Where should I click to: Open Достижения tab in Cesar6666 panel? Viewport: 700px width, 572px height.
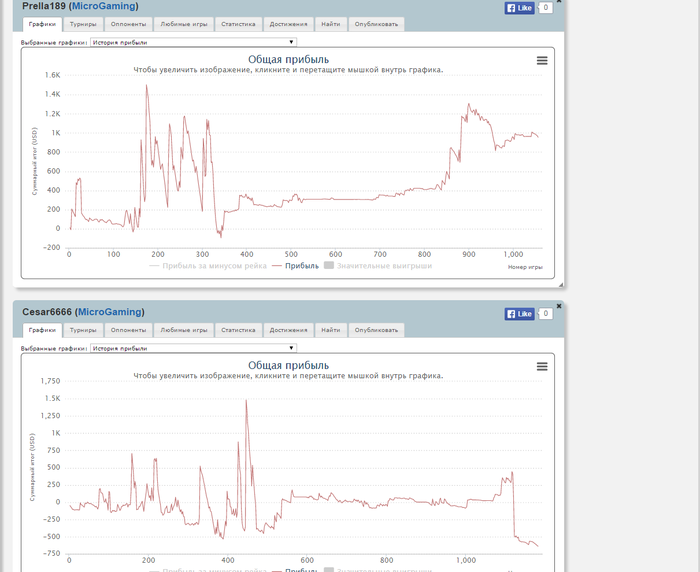288,330
